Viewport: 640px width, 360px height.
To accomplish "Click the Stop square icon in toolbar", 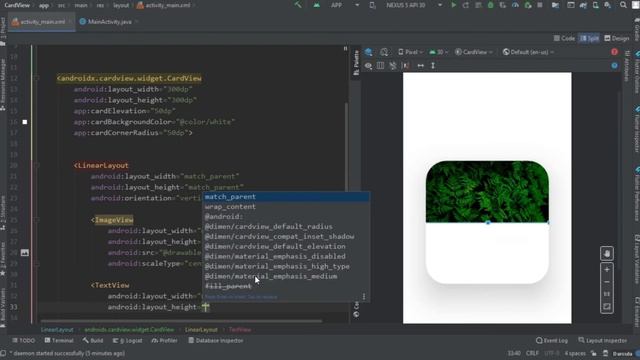I will pyautogui.click(x=540, y=5).
